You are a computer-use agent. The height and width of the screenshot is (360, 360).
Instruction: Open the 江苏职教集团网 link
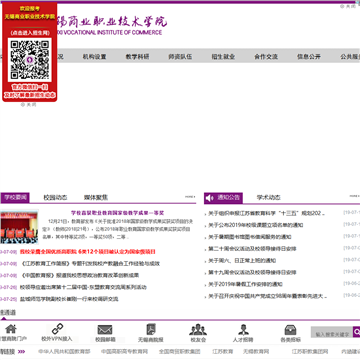[310, 351]
